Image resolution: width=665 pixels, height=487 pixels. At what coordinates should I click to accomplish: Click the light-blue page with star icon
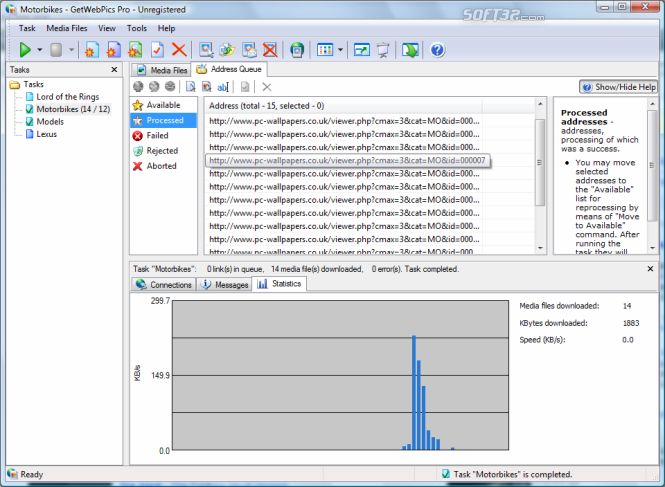[x=92, y=50]
